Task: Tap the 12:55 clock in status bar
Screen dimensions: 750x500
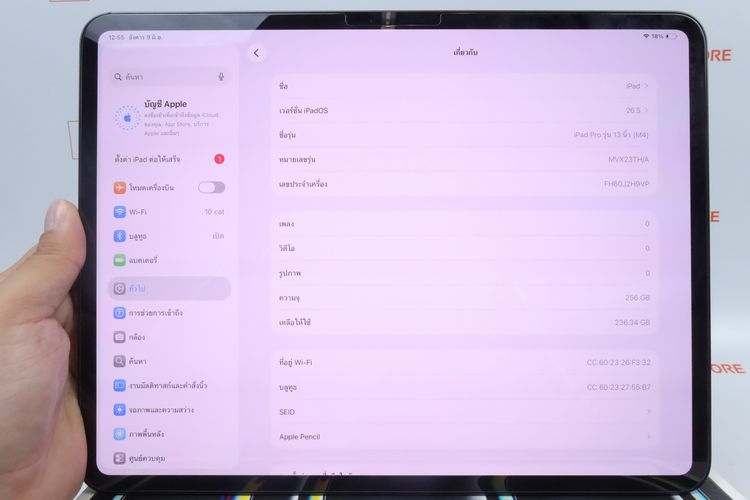Action: [x=116, y=37]
